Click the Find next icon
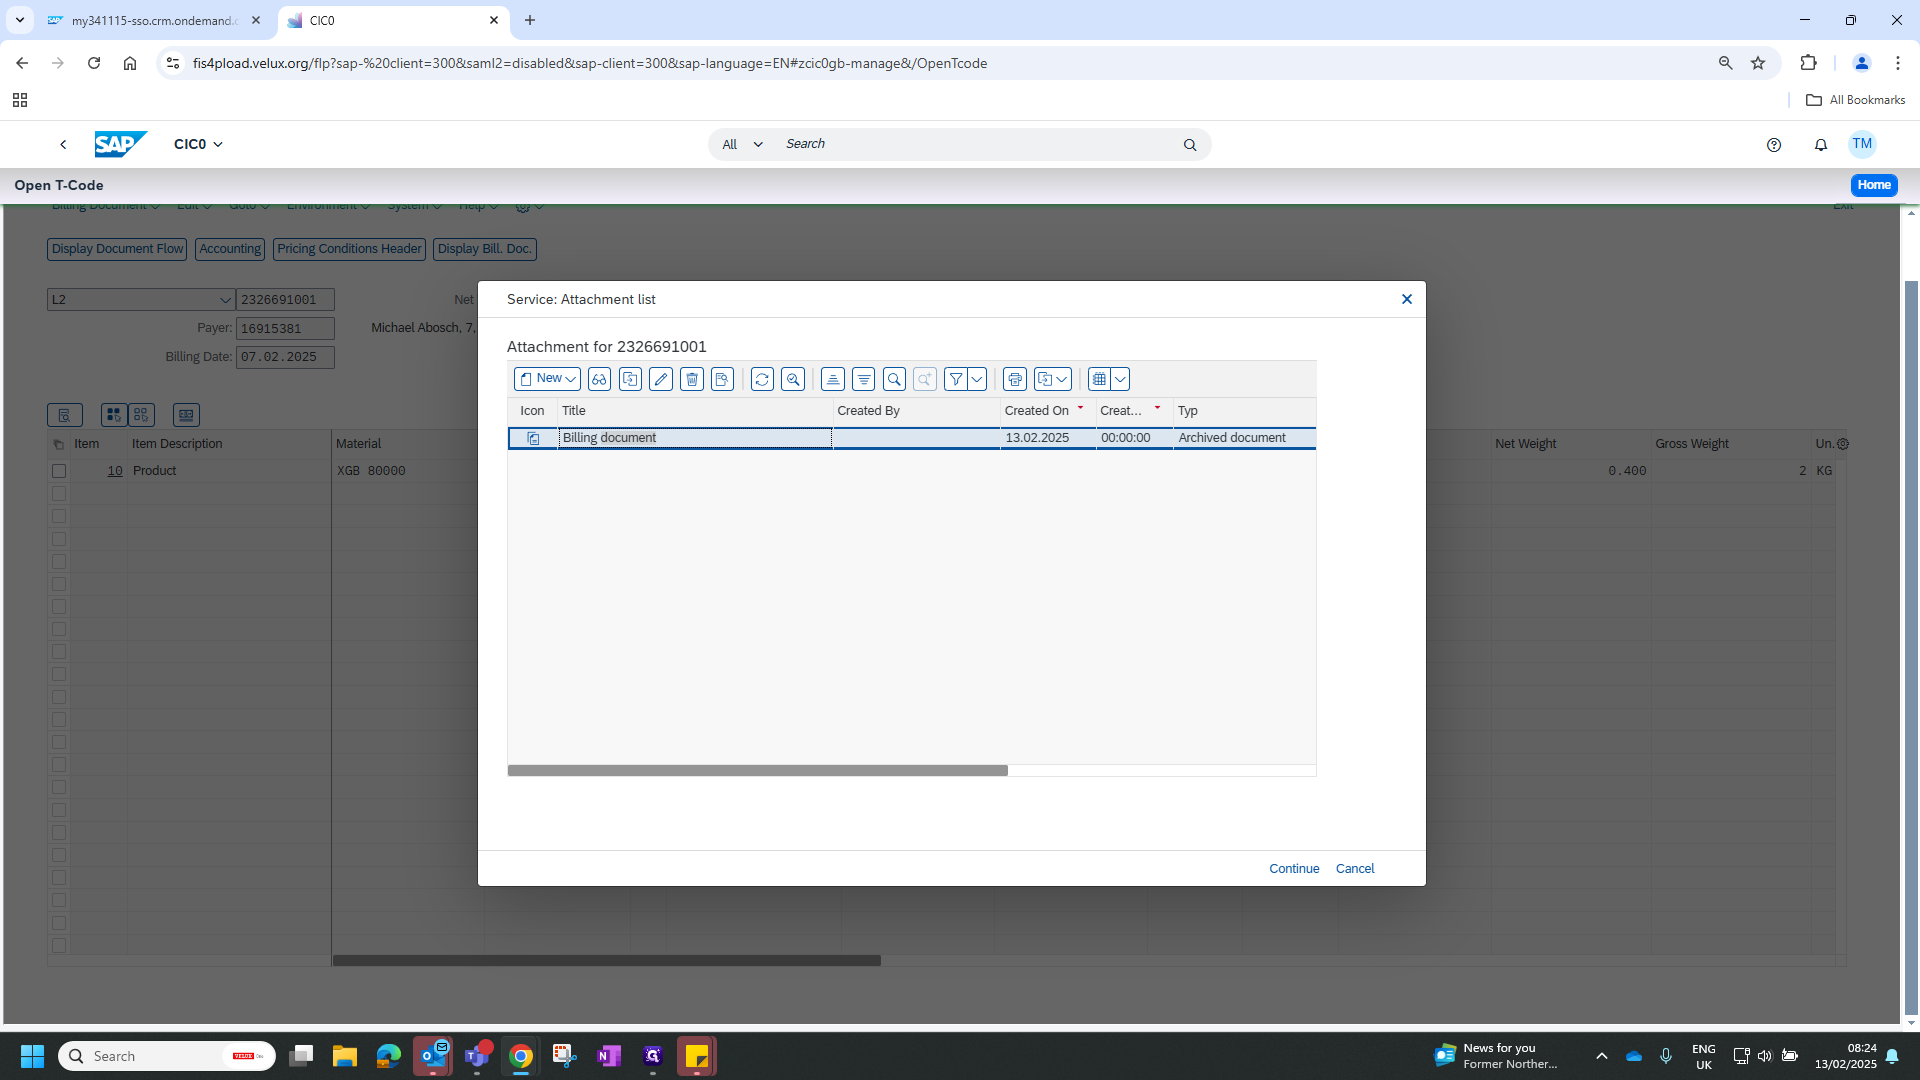The height and width of the screenshot is (1080, 1920). pos(925,379)
